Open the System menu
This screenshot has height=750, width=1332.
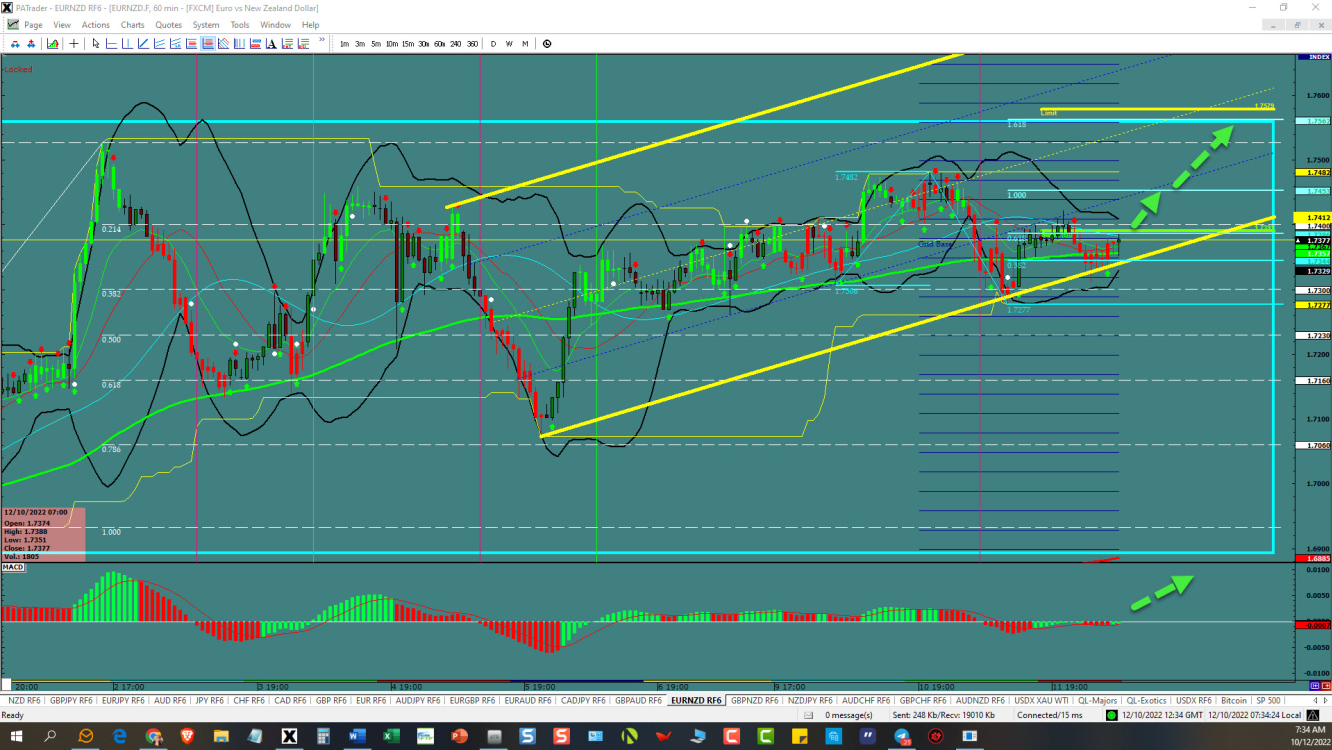206,25
